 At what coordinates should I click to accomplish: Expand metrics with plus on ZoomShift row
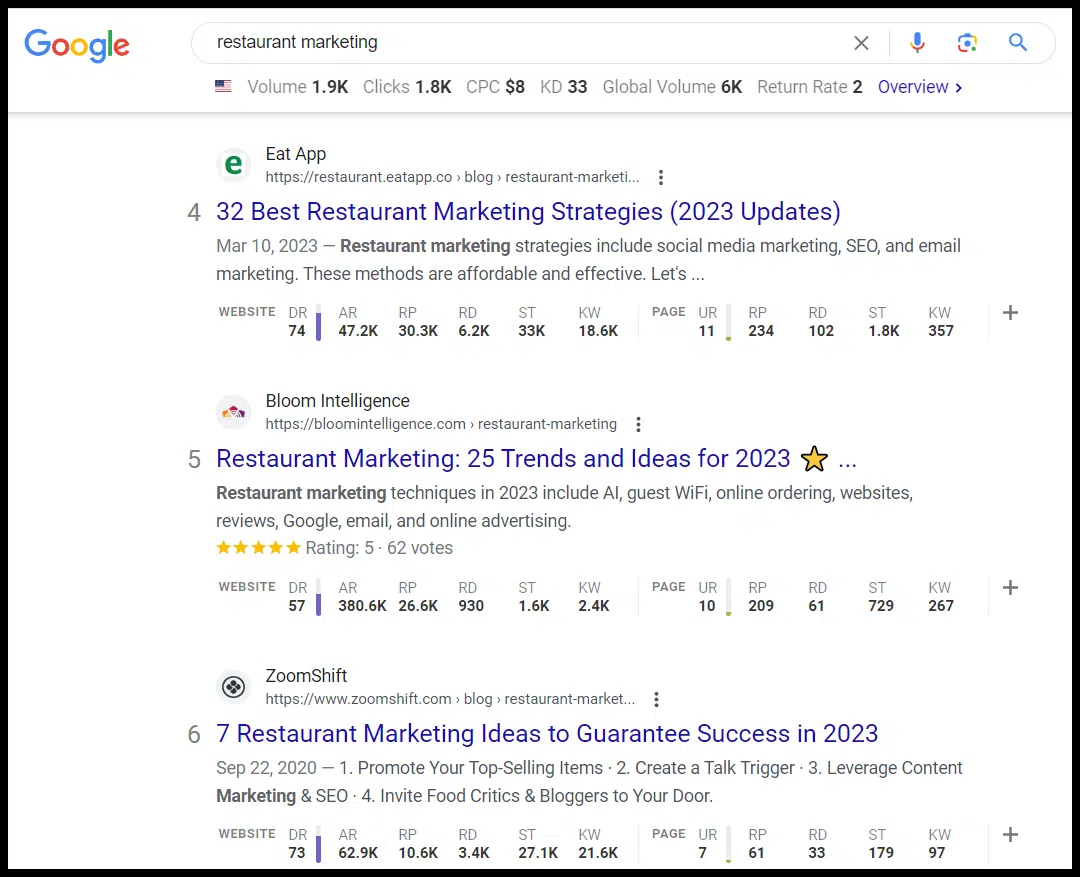pyautogui.click(x=1010, y=835)
